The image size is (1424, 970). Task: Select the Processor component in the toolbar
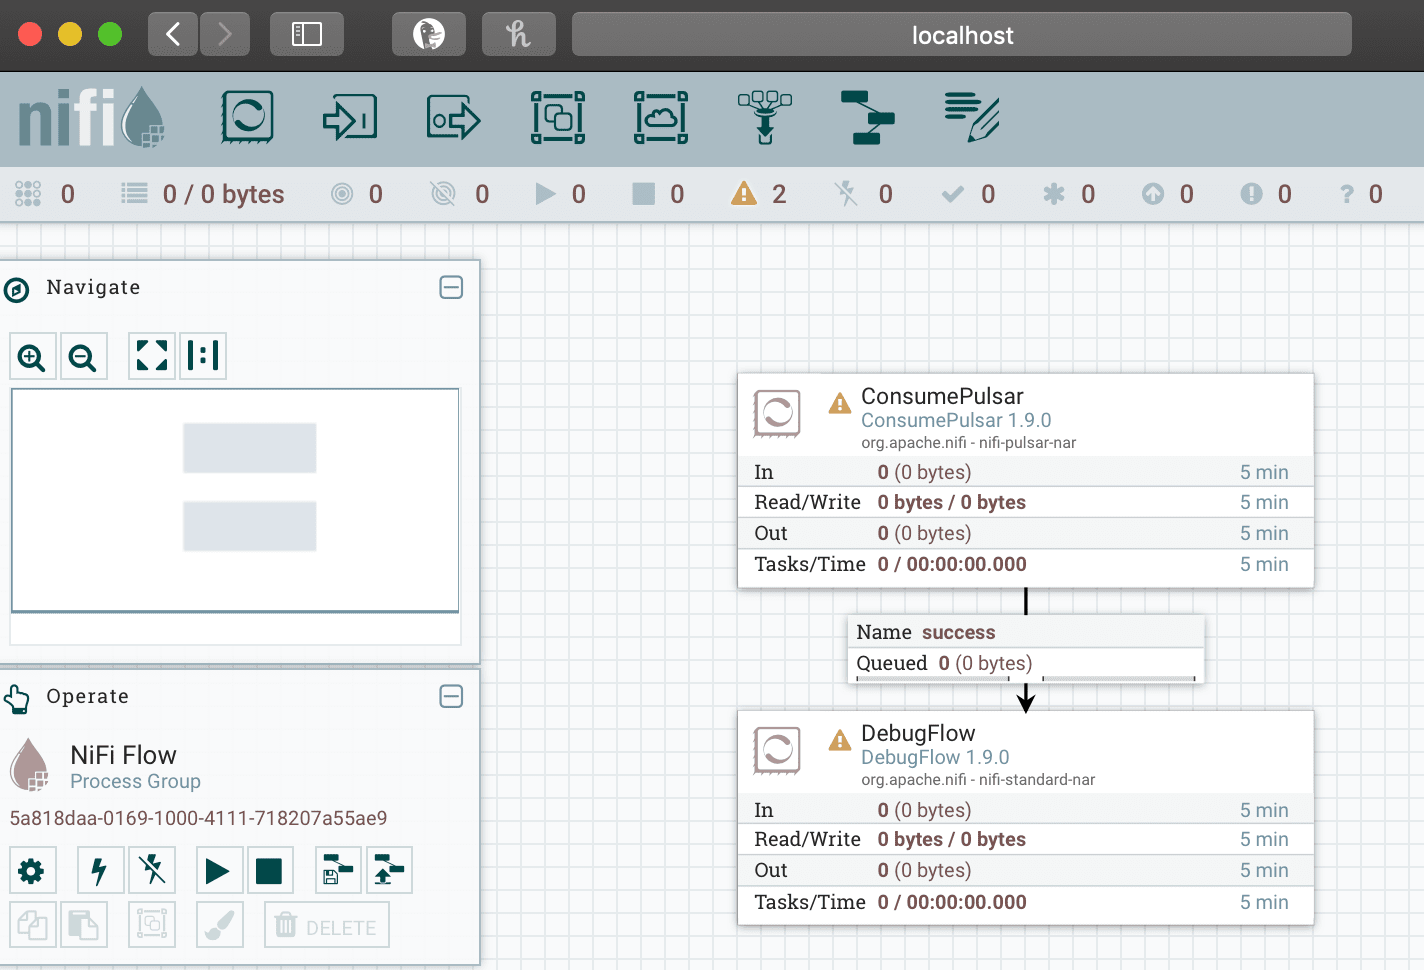[247, 117]
